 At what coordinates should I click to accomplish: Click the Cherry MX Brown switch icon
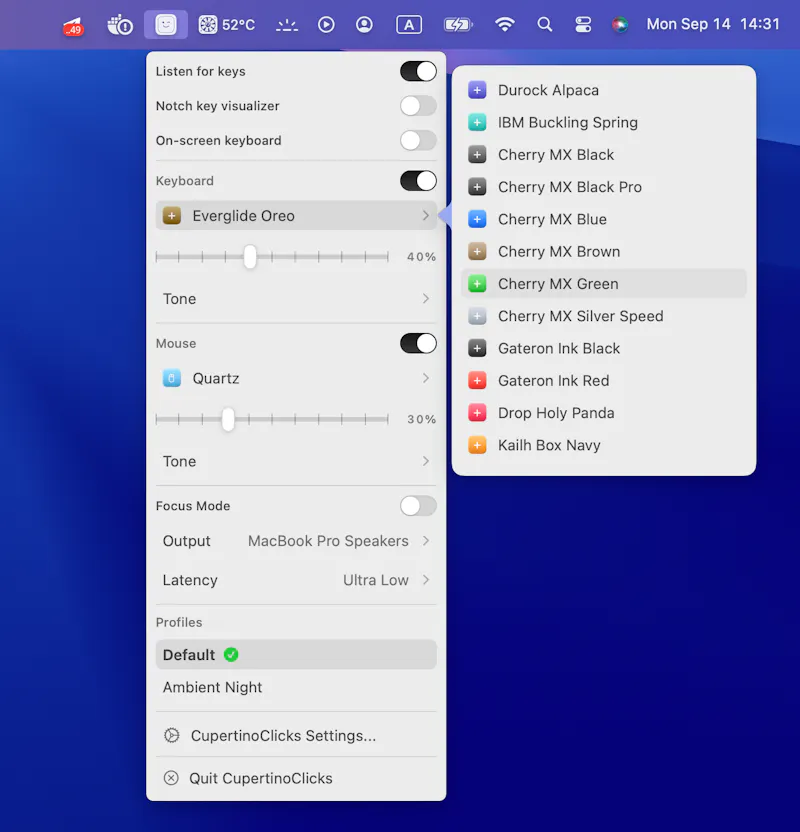pyautogui.click(x=477, y=252)
